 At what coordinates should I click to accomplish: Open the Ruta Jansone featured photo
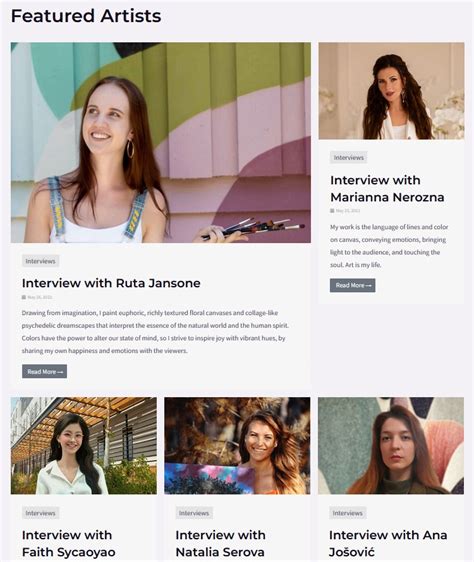(161, 143)
